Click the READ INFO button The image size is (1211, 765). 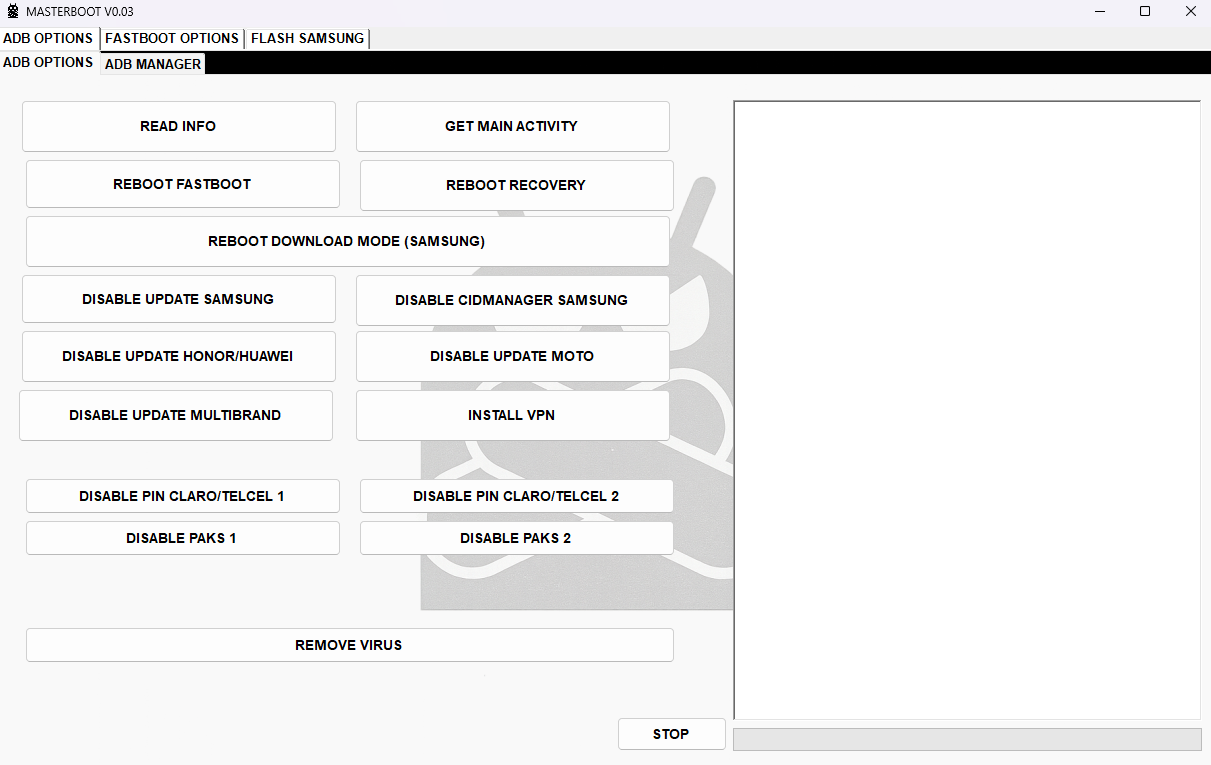tap(178, 126)
